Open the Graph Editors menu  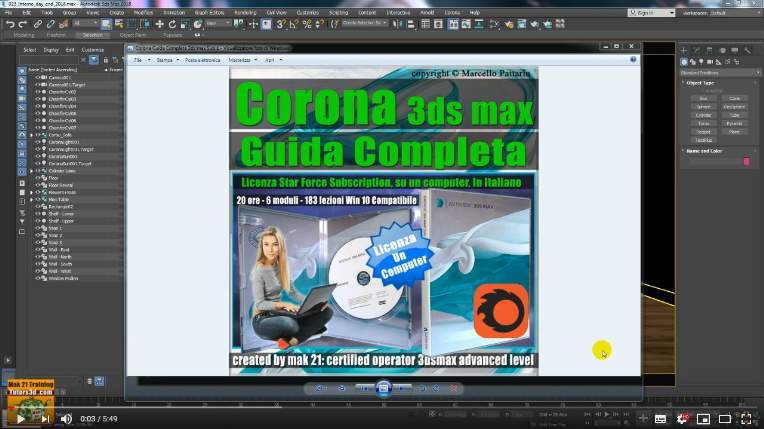point(210,13)
